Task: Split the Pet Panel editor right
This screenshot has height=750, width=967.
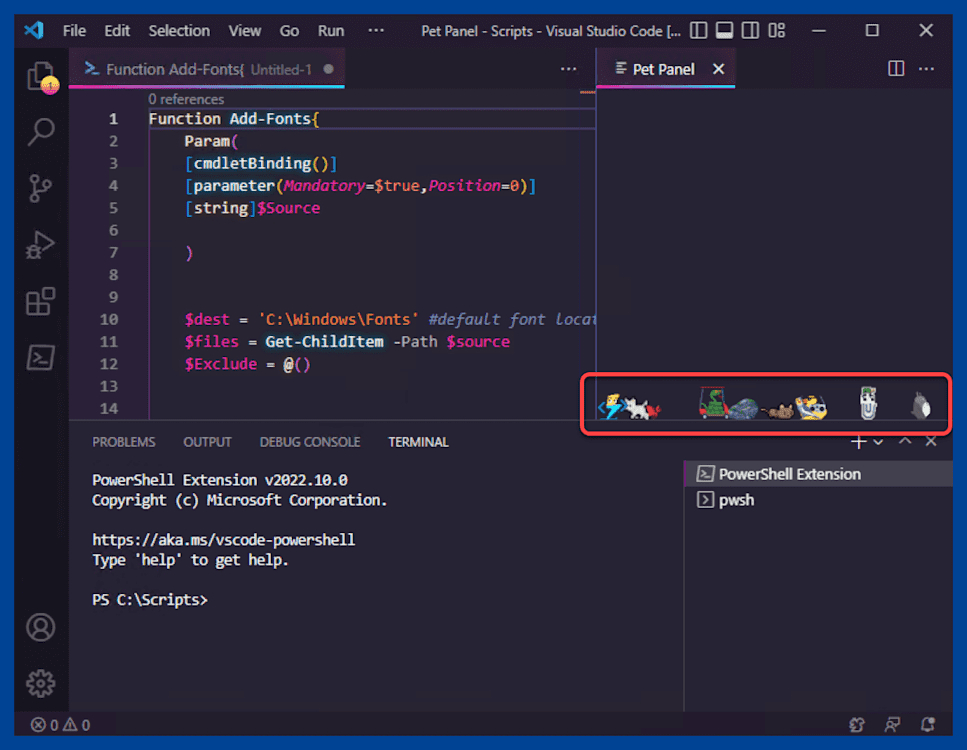Action: pyautogui.click(x=896, y=68)
